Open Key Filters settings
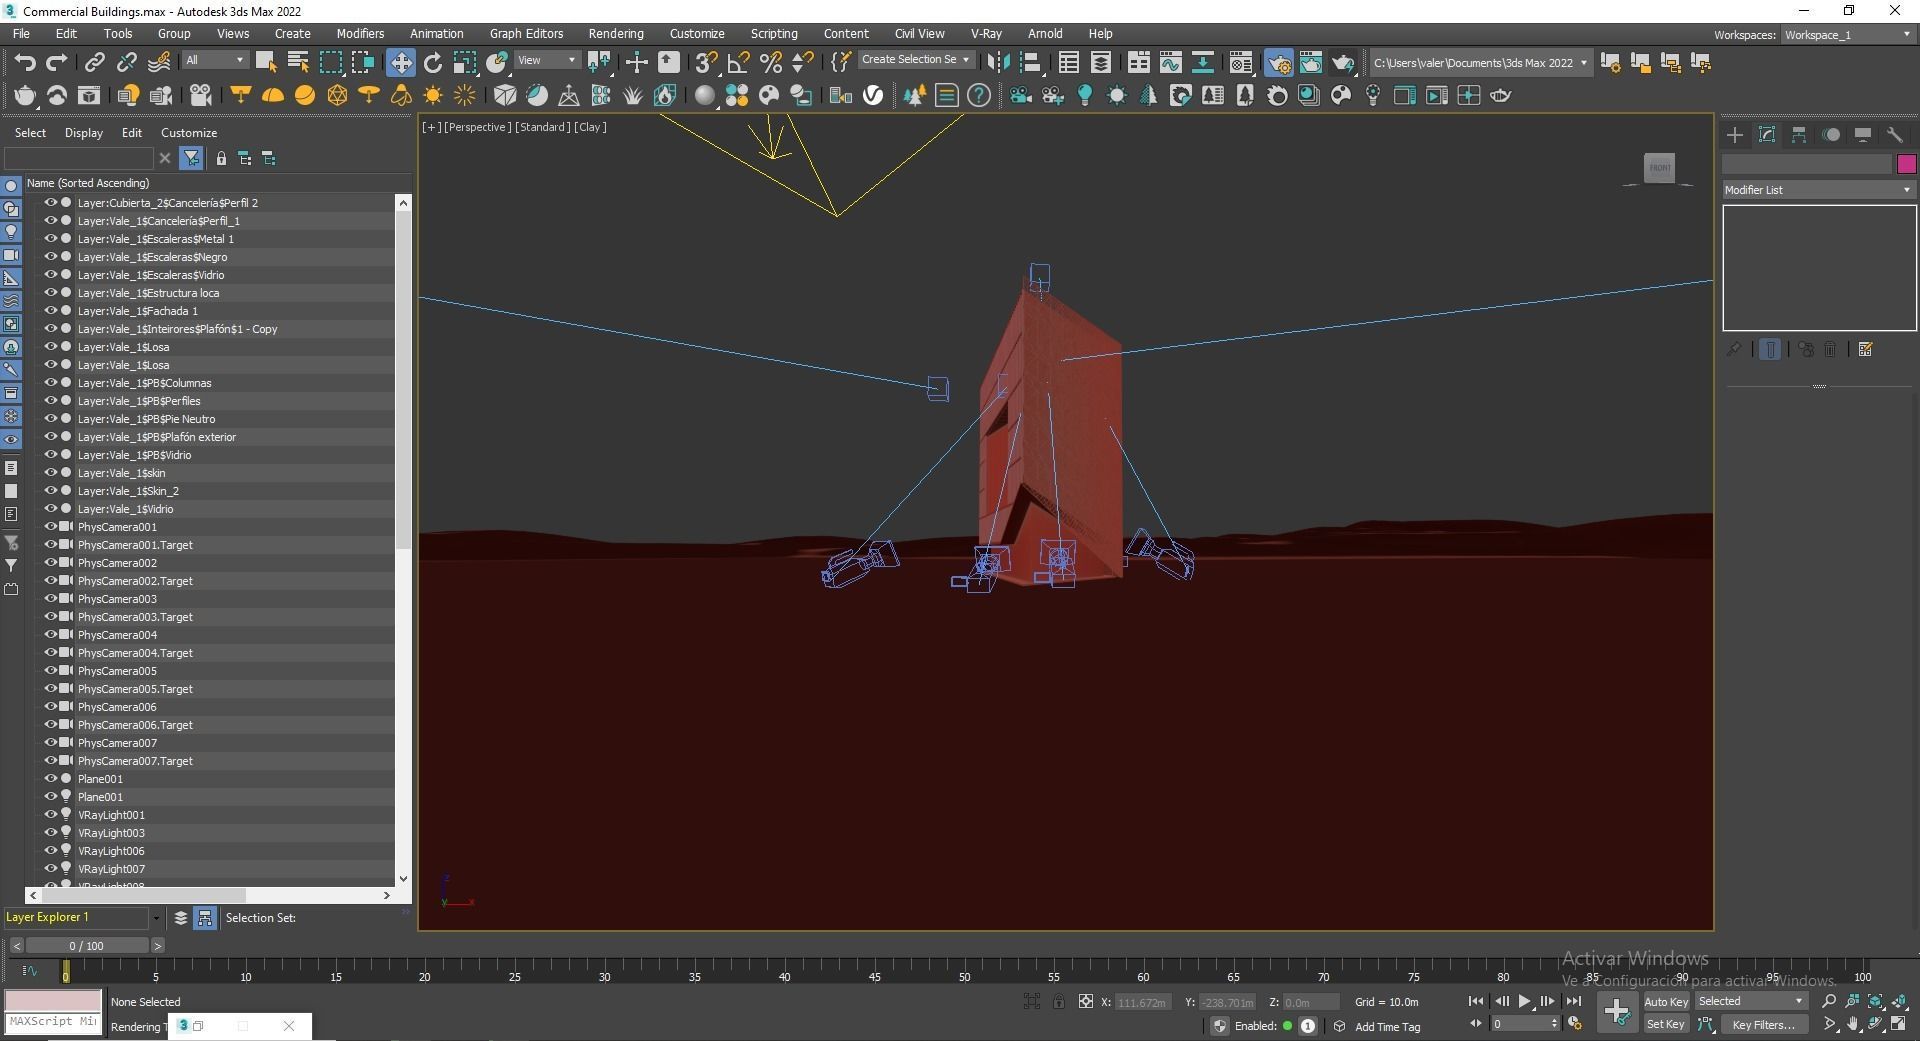This screenshot has width=1920, height=1041. pos(1764,1024)
